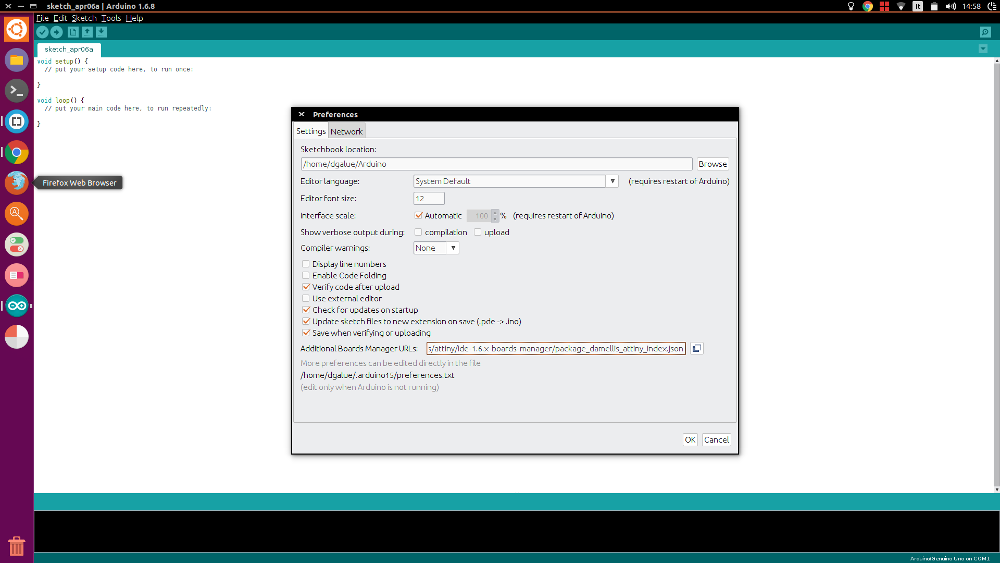The image size is (1000, 563).
Task: Click the interface scale percent stepper
Action: point(495,216)
